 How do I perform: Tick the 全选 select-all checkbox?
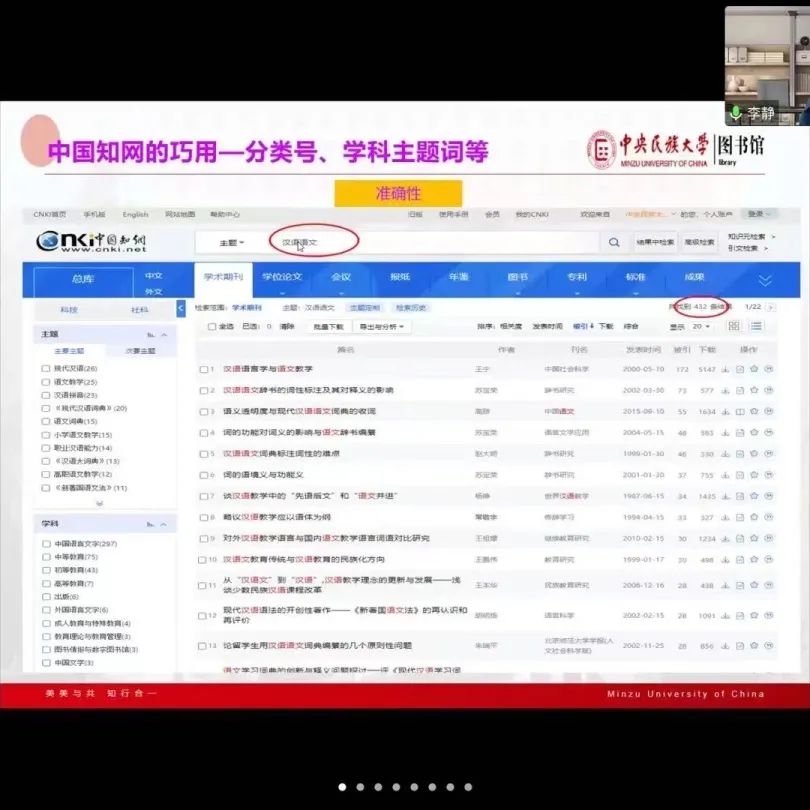(211, 327)
